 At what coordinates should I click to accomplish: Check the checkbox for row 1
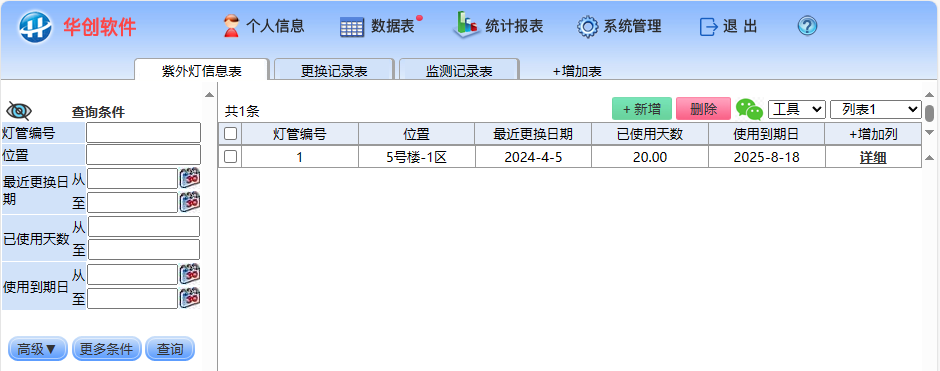coord(230,157)
